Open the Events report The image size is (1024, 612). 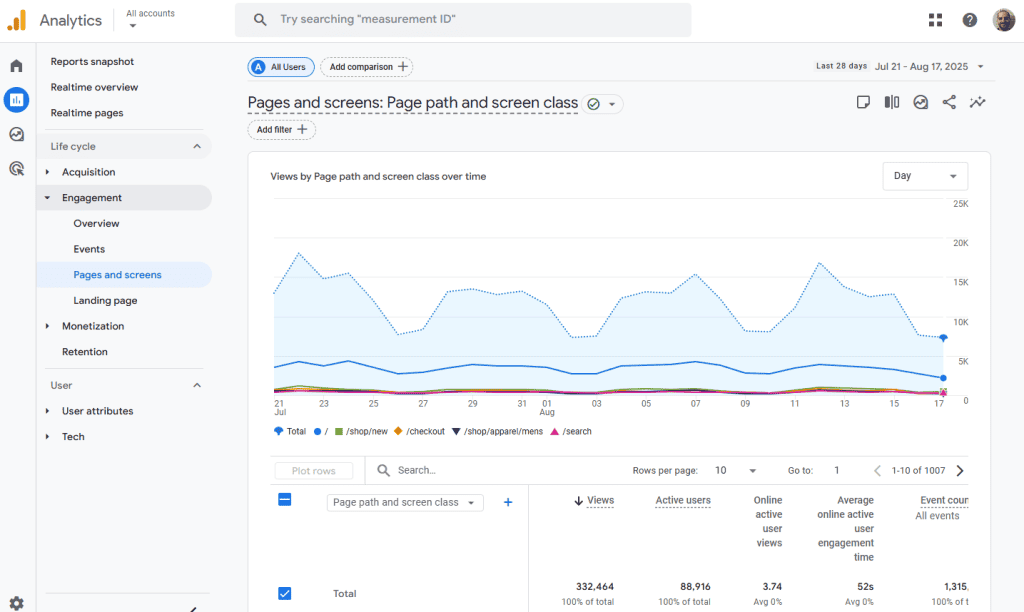(89, 249)
